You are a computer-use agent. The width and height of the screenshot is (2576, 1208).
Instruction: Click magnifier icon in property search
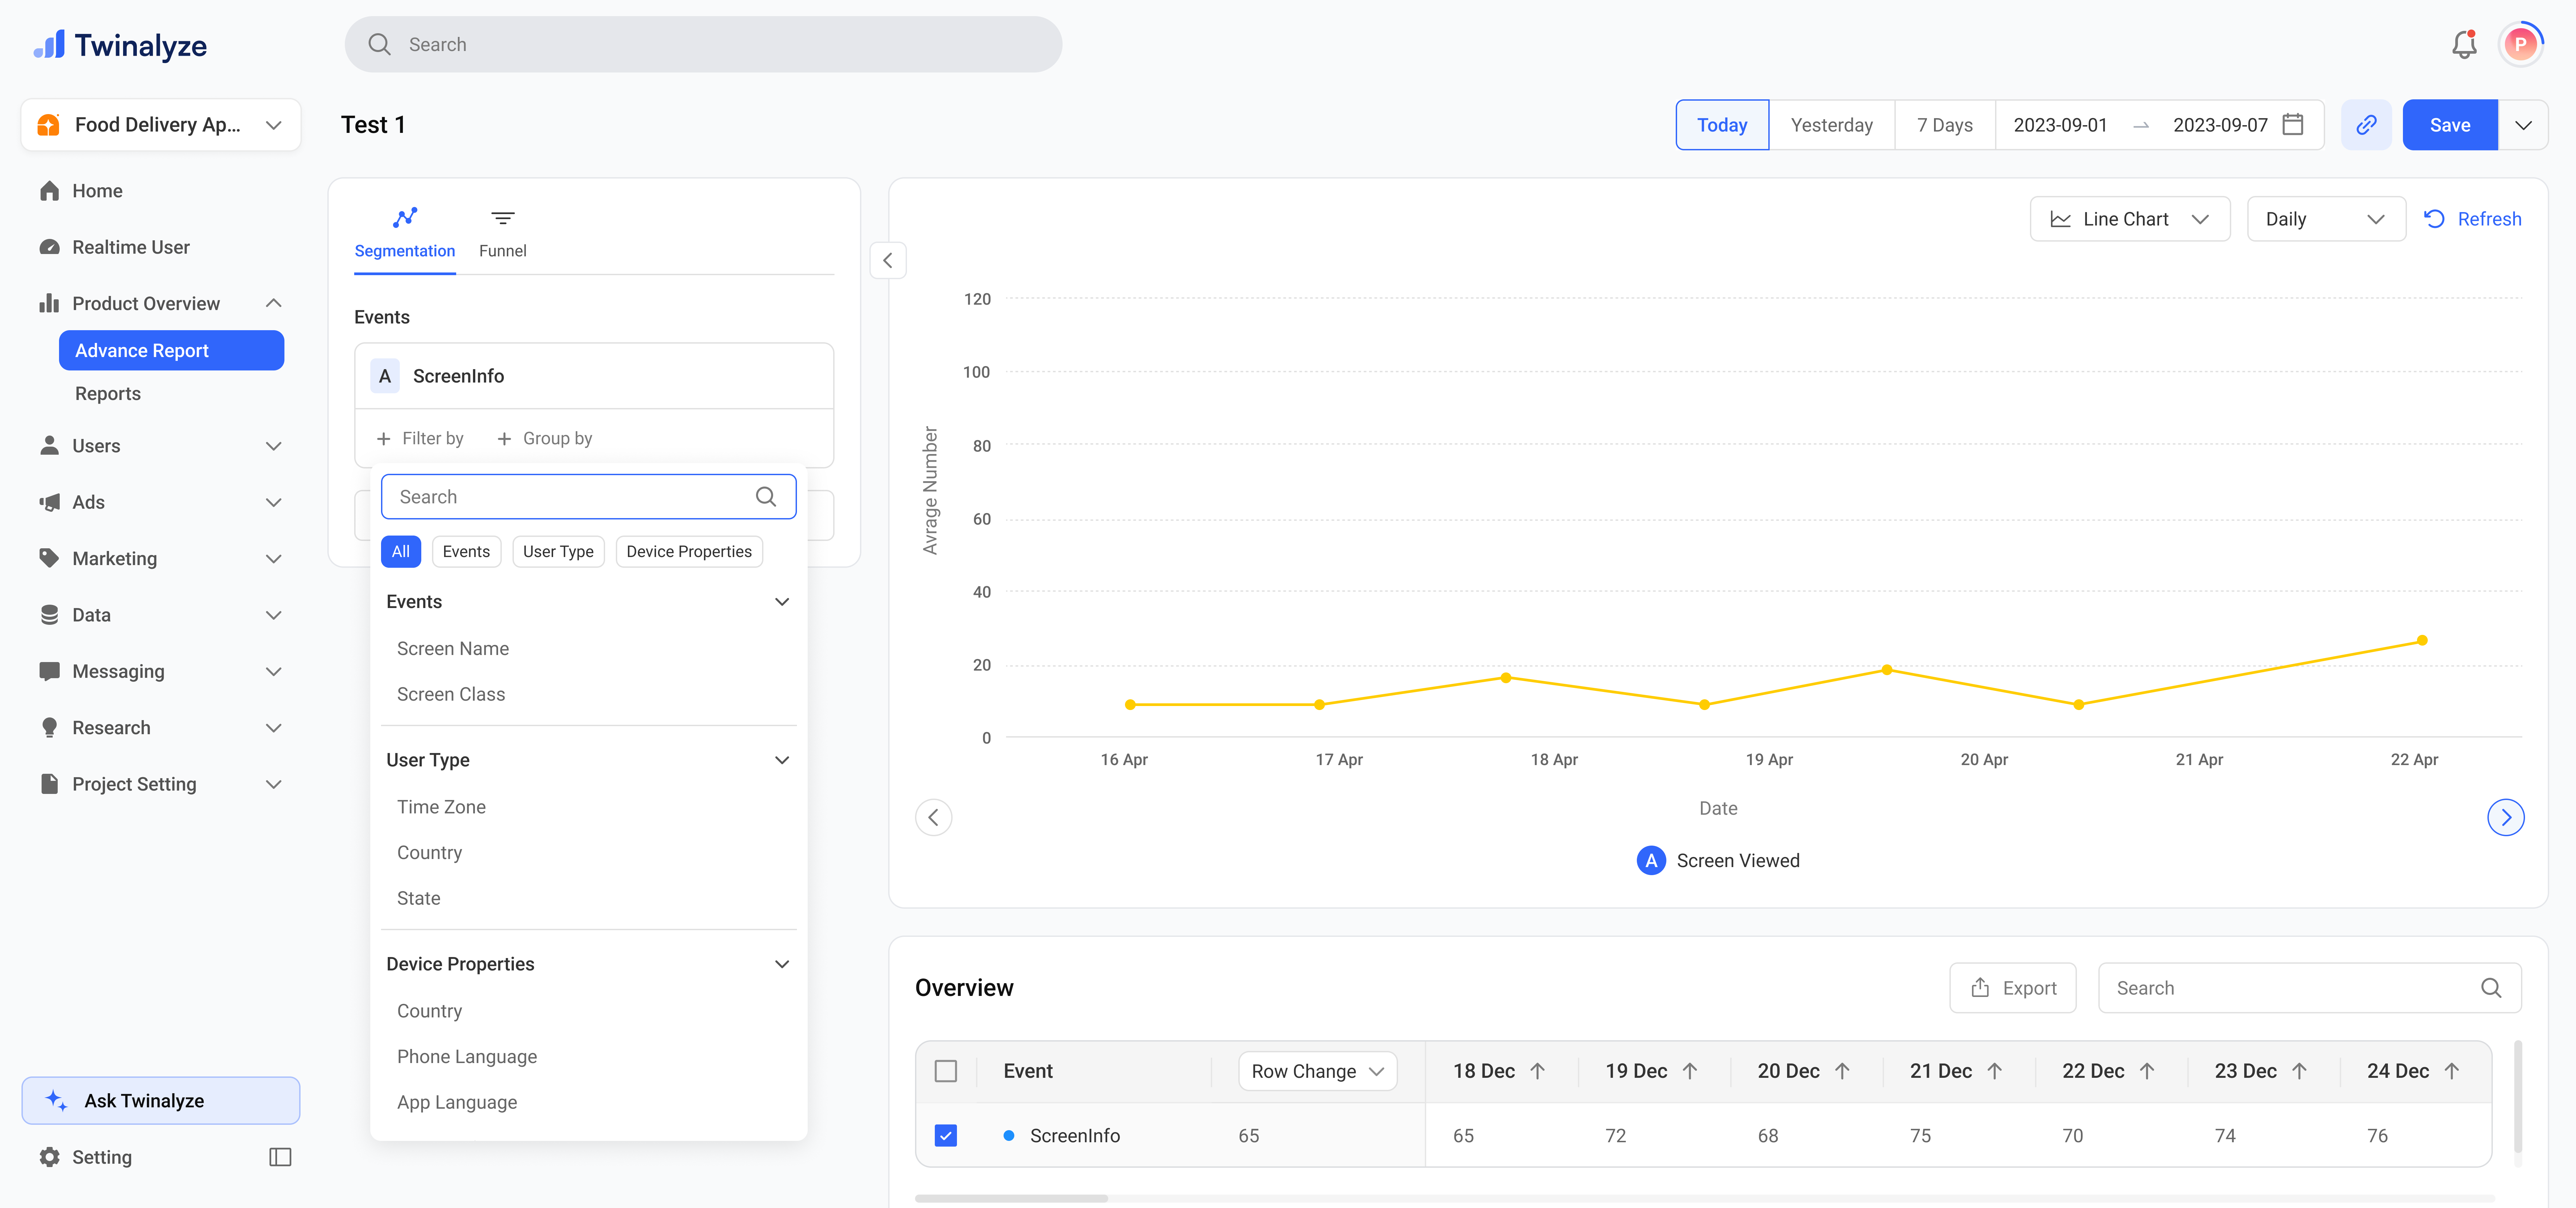(x=766, y=497)
